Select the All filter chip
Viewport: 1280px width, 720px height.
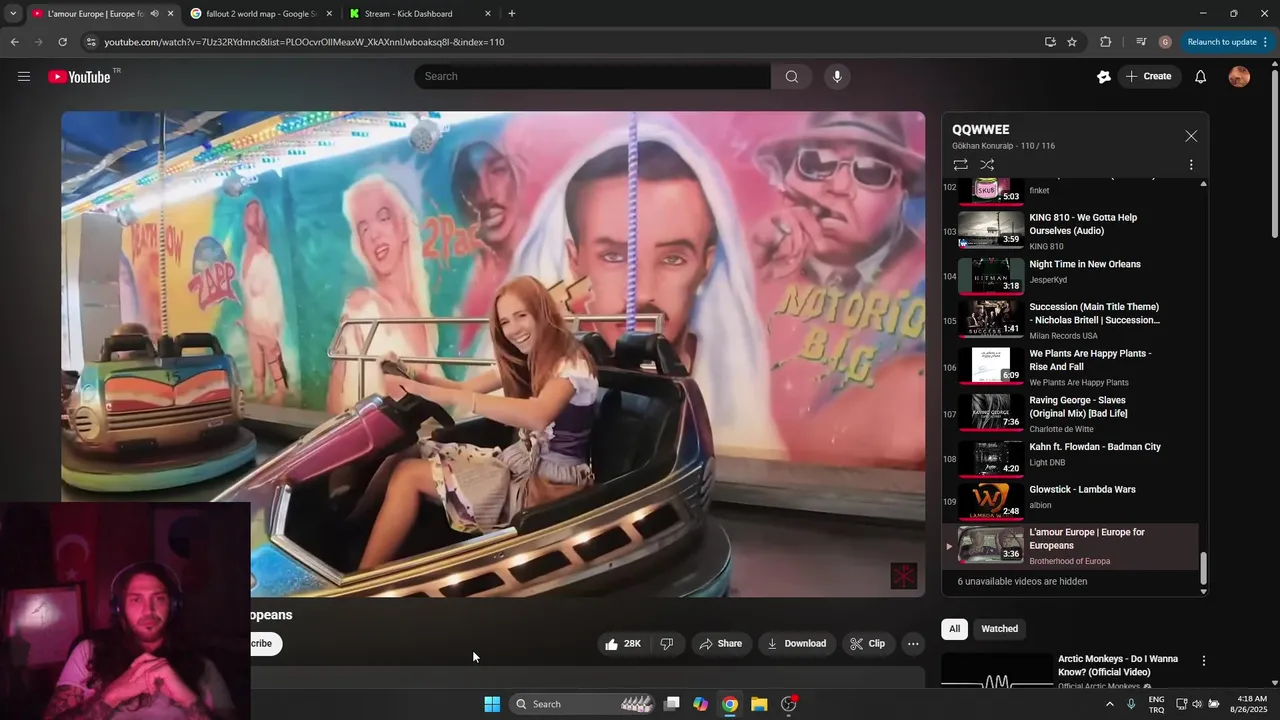954,629
